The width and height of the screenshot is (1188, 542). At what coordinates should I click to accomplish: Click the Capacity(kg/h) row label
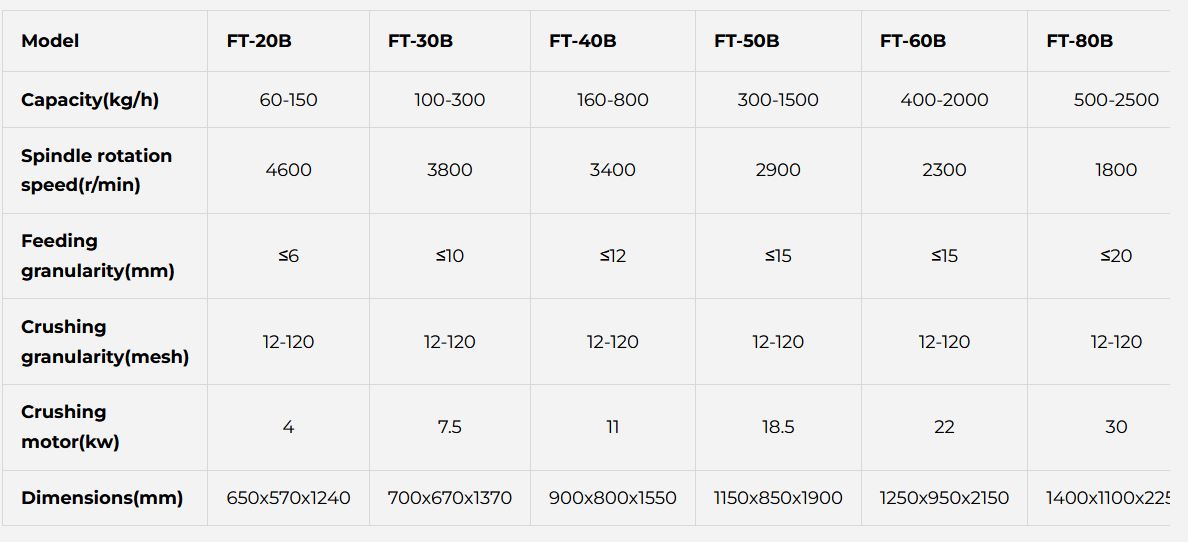[90, 100]
